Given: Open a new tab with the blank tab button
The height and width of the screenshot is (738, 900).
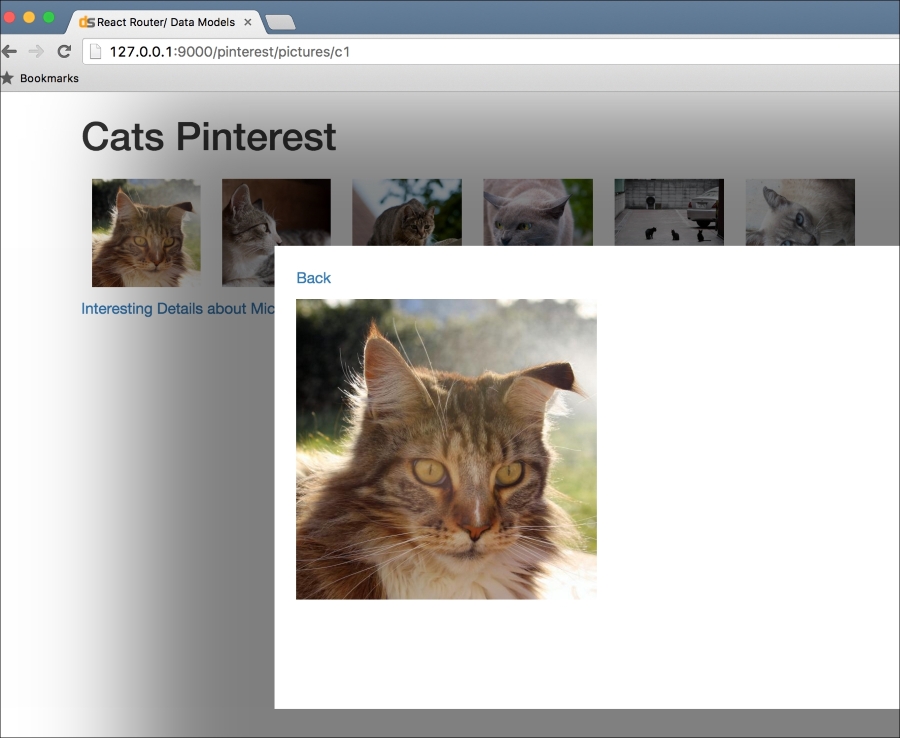Looking at the screenshot, I should tap(281, 22).
